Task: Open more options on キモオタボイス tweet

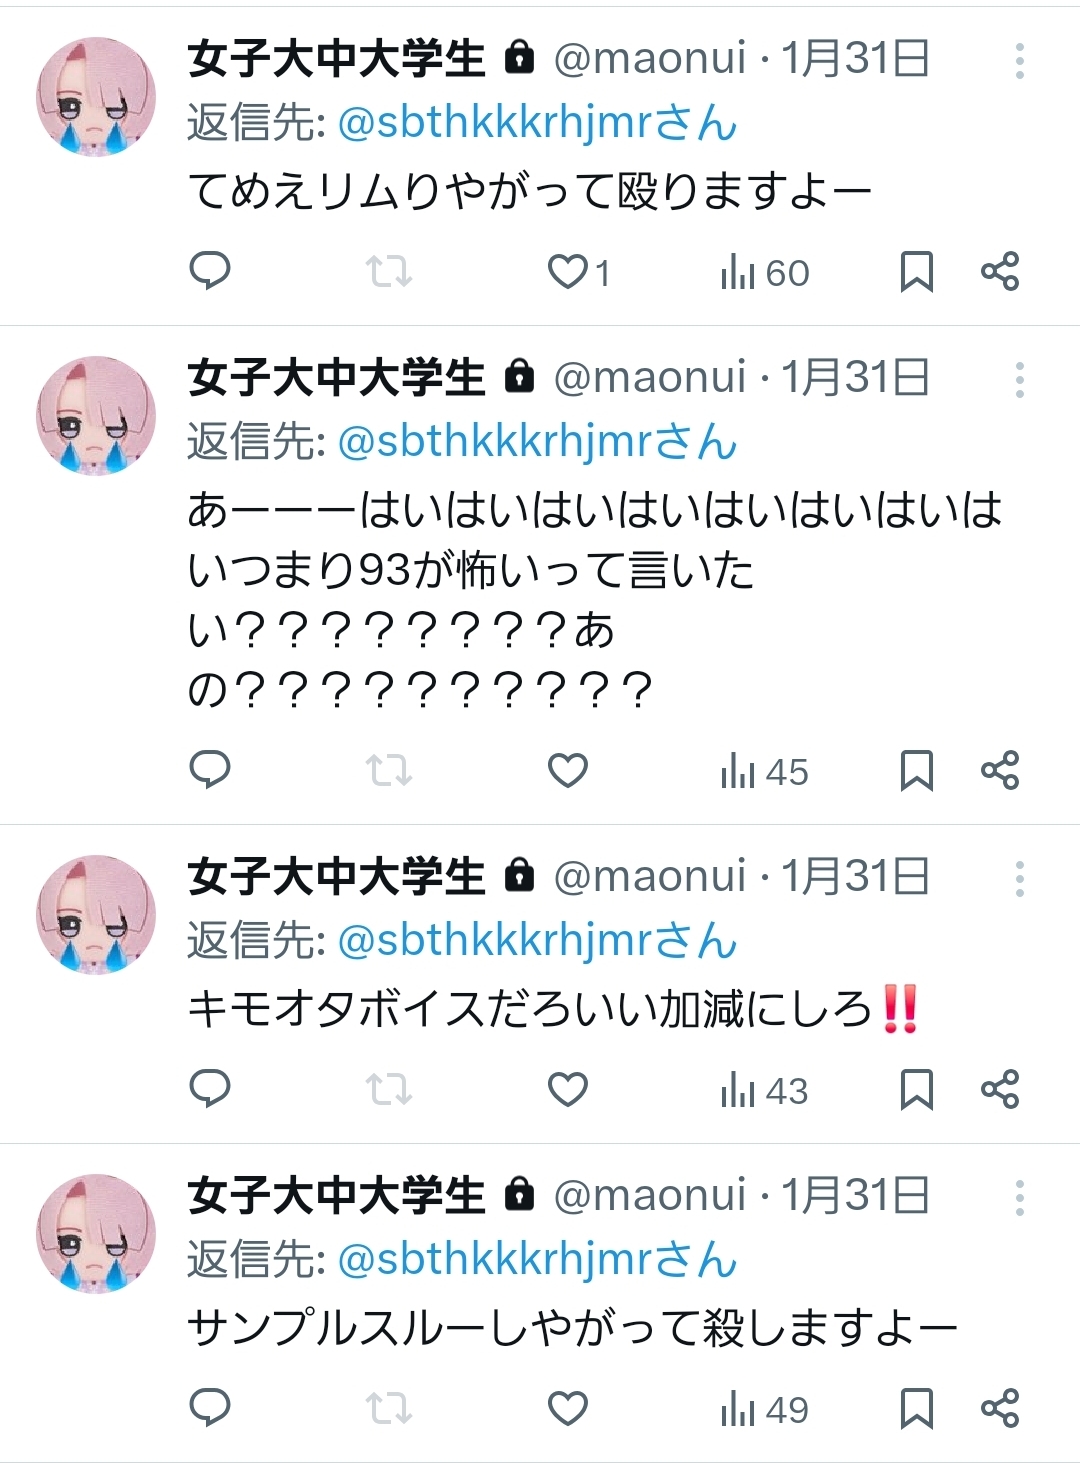Action: pyautogui.click(x=1019, y=878)
